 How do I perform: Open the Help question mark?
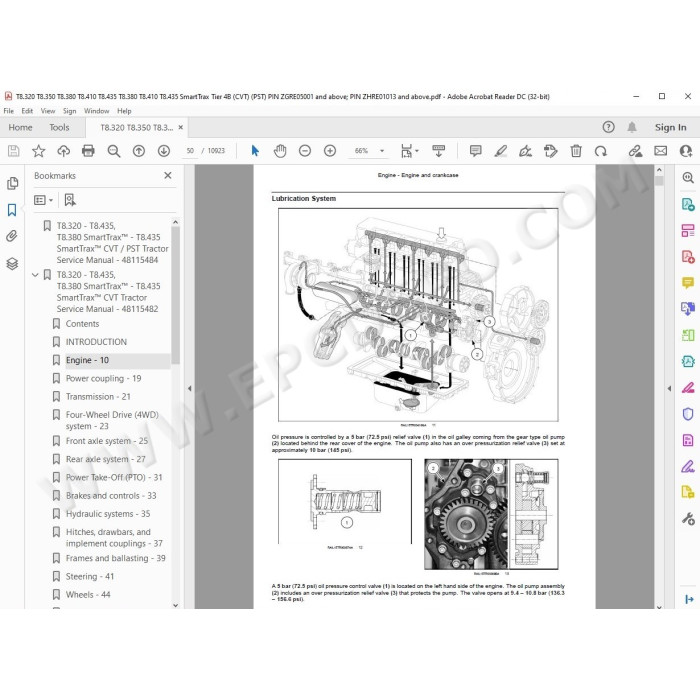point(608,127)
